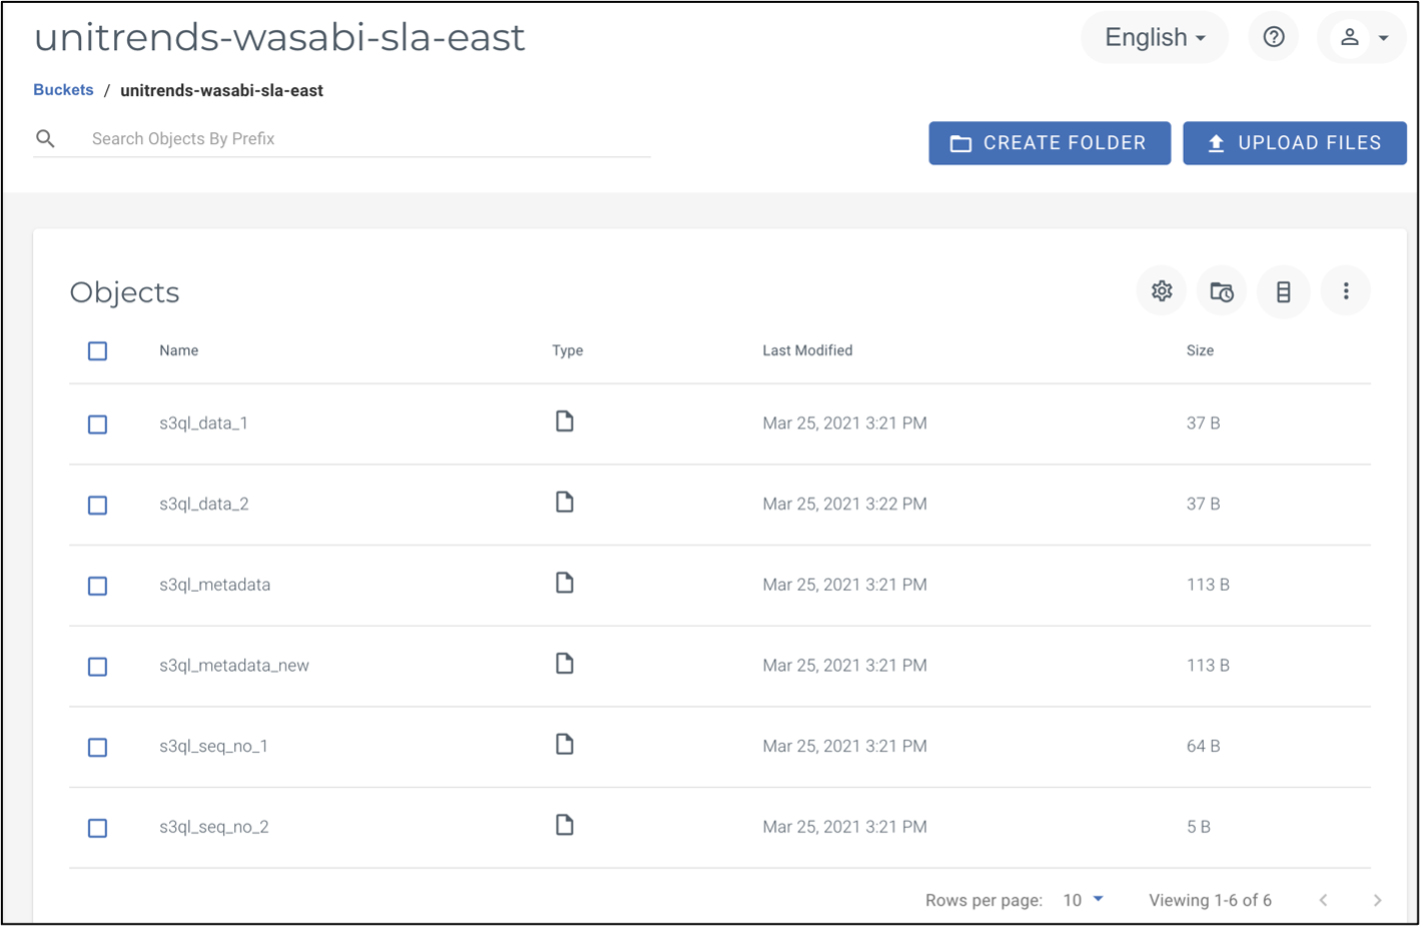Screen dimensions: 1423x928
Task: Tick the s3ql_seq_no_2 checkbox
Action: point(97,828)
